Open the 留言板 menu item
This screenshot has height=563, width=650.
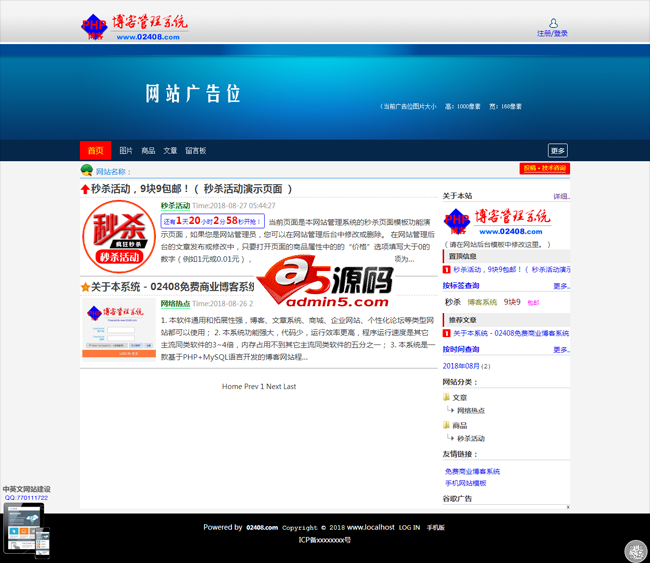(x=196, y=150)
